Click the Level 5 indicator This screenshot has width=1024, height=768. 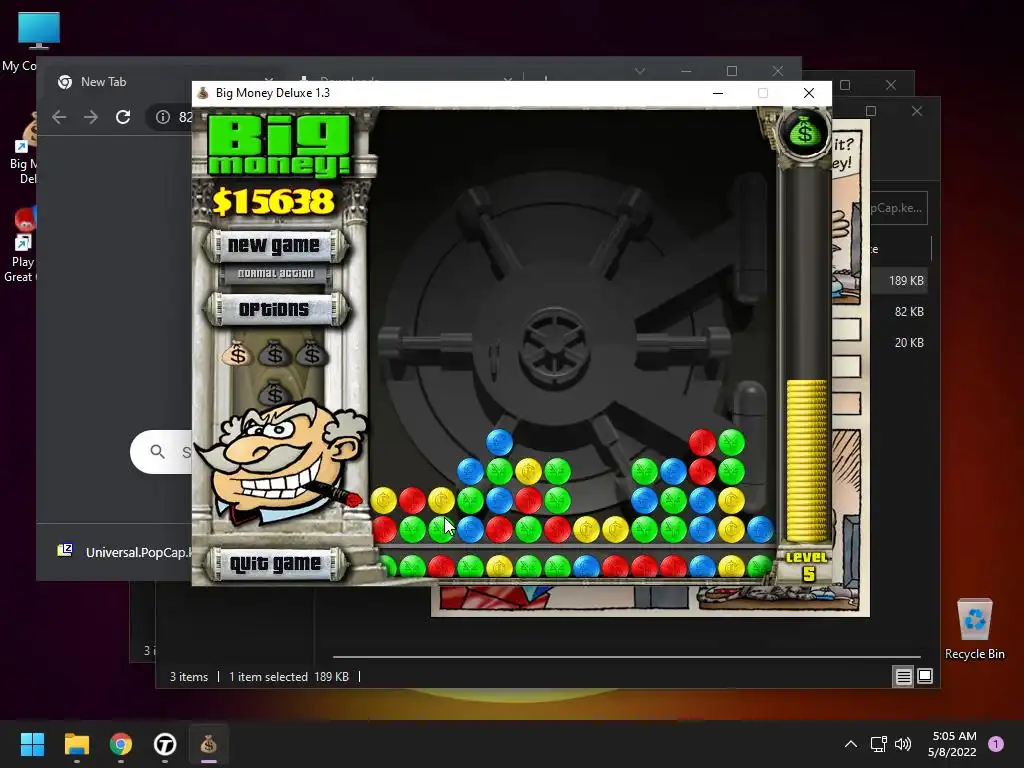(807, 566)
